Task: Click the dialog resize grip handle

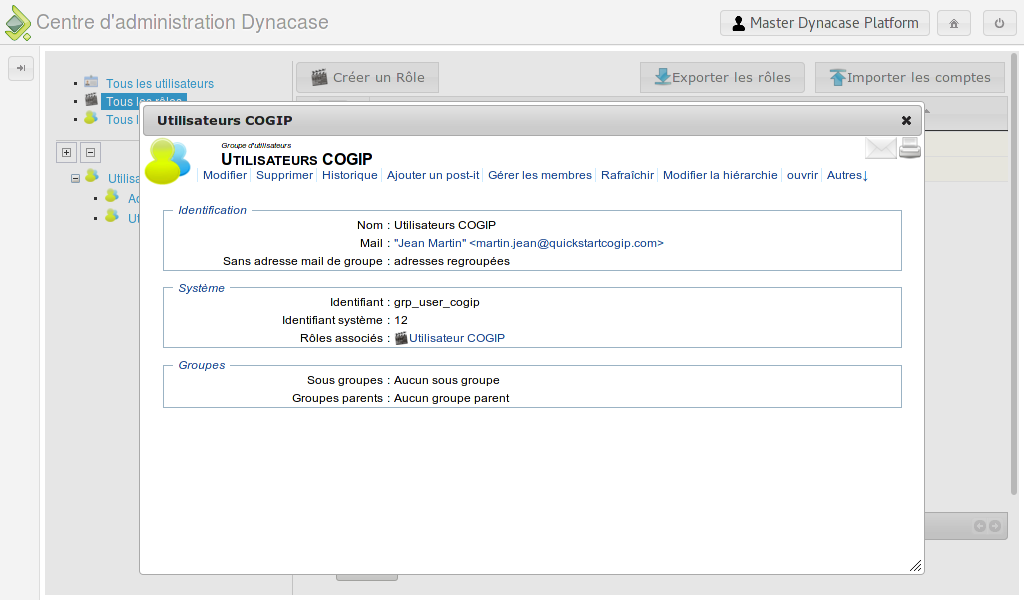Action: [916, 566]
